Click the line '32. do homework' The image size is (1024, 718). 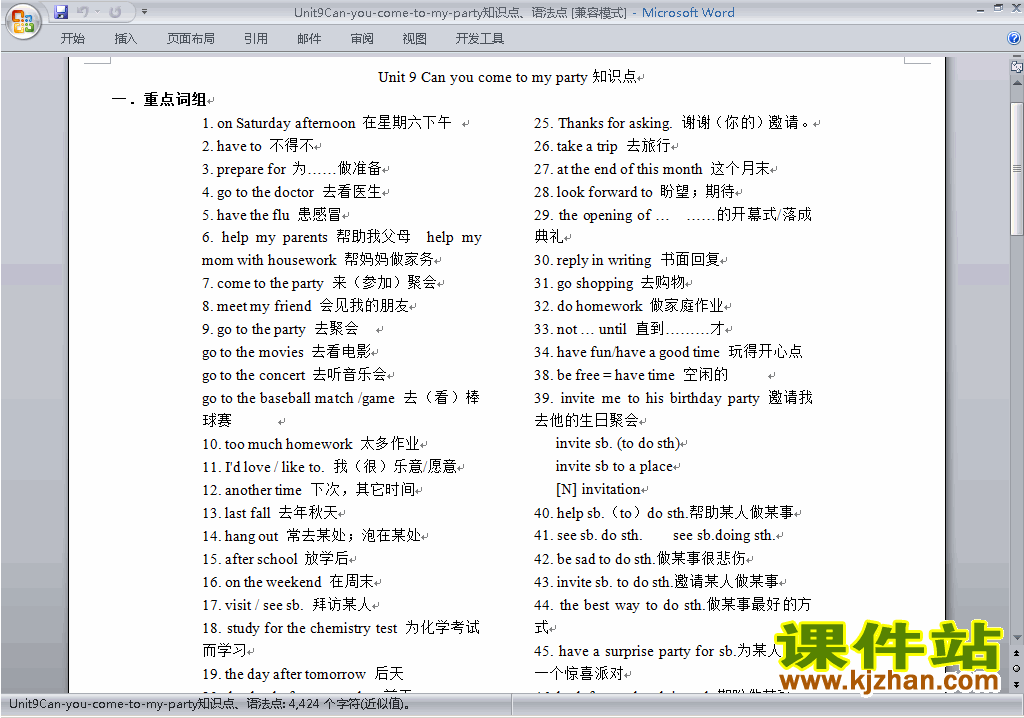coord(629,306)
